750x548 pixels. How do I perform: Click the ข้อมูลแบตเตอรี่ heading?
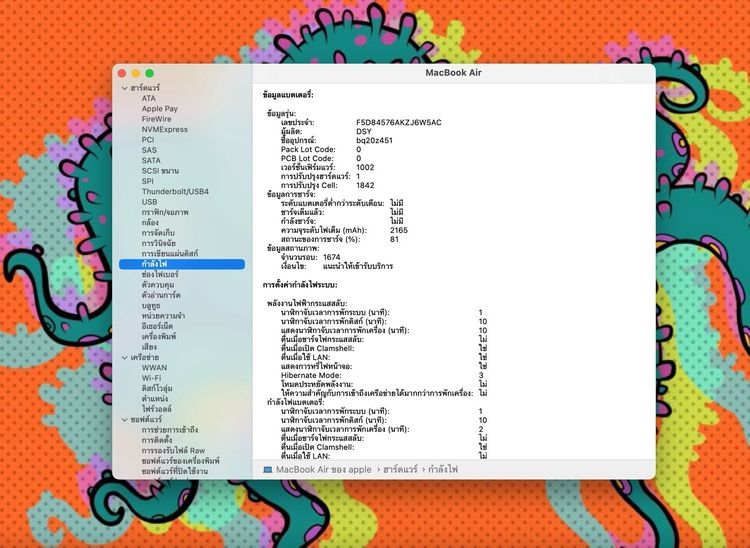[288, 95]
